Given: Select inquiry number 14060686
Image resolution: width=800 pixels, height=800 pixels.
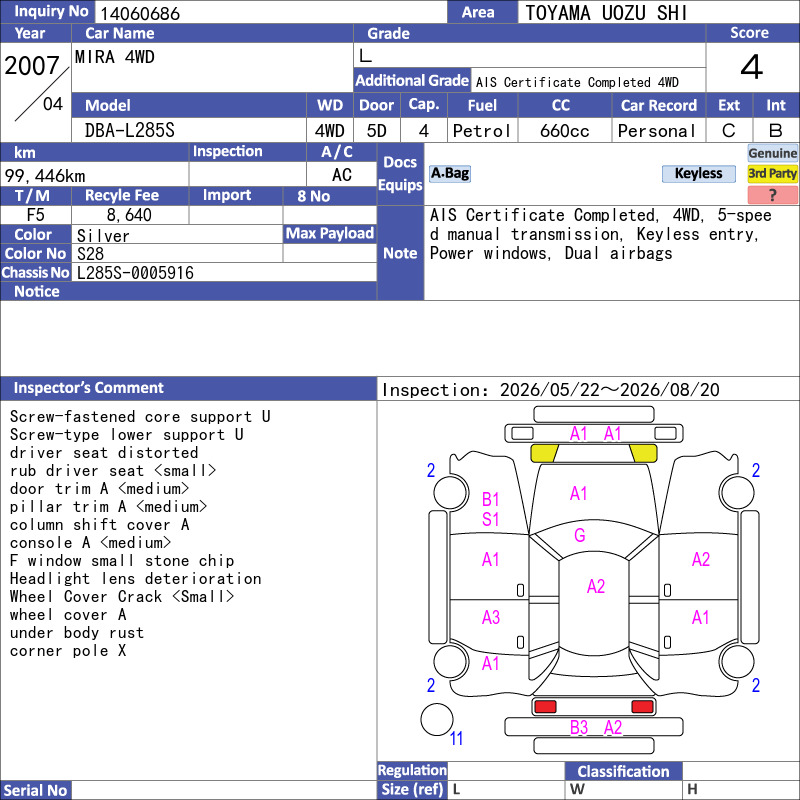Looking at the screenshot, I should (140, 13).
